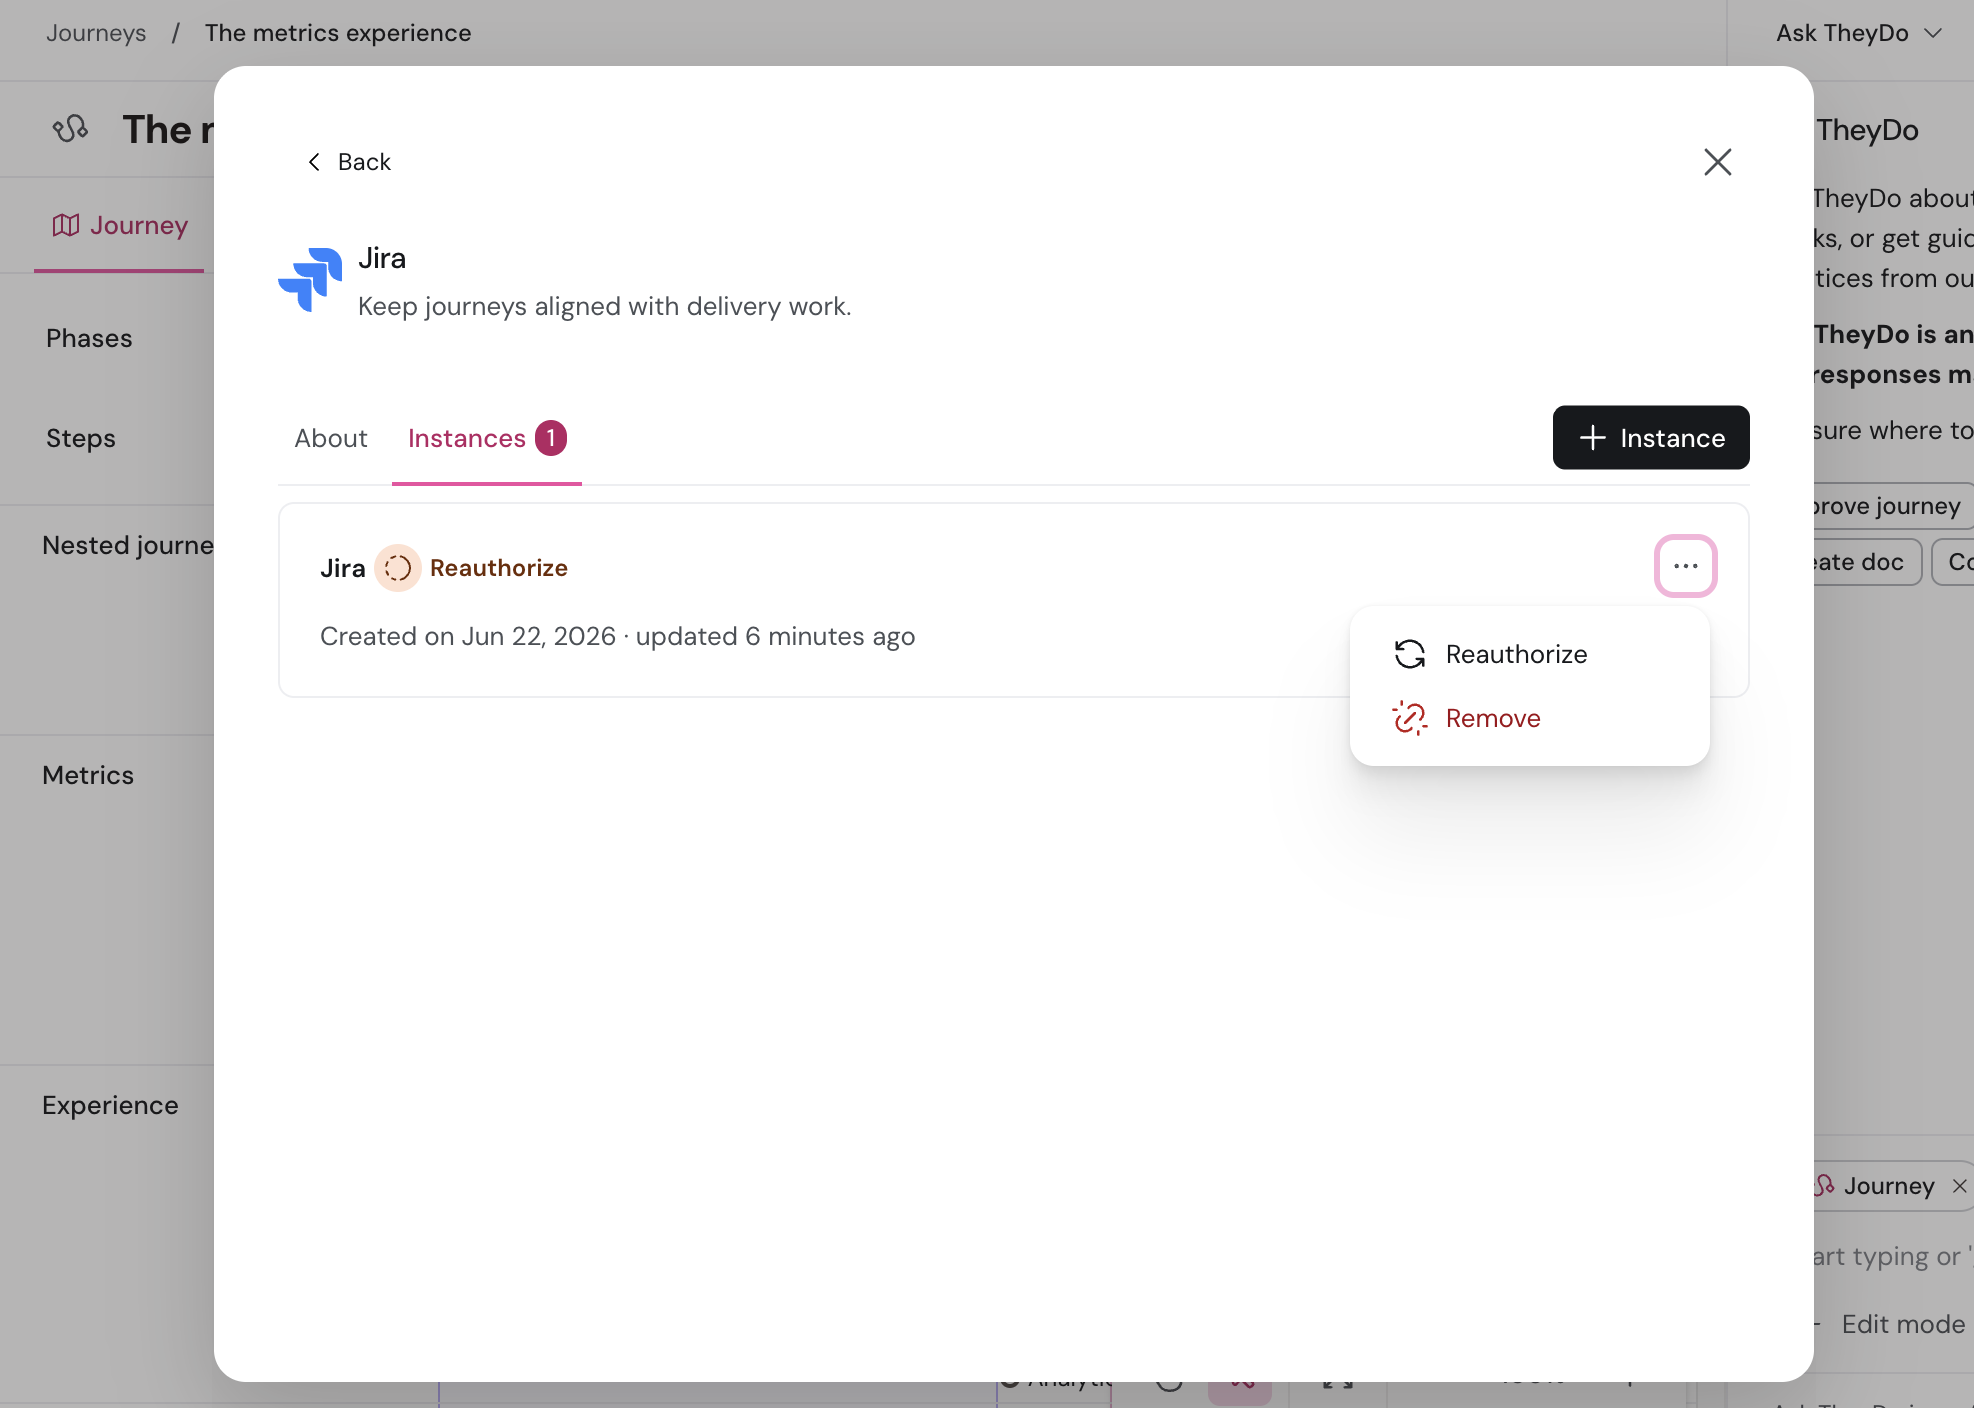The width and height of the screenshot is (1974, 1408).
Task: Click the Reauthorize status badge
Action: pyautogui.click(x=471, y=568)
